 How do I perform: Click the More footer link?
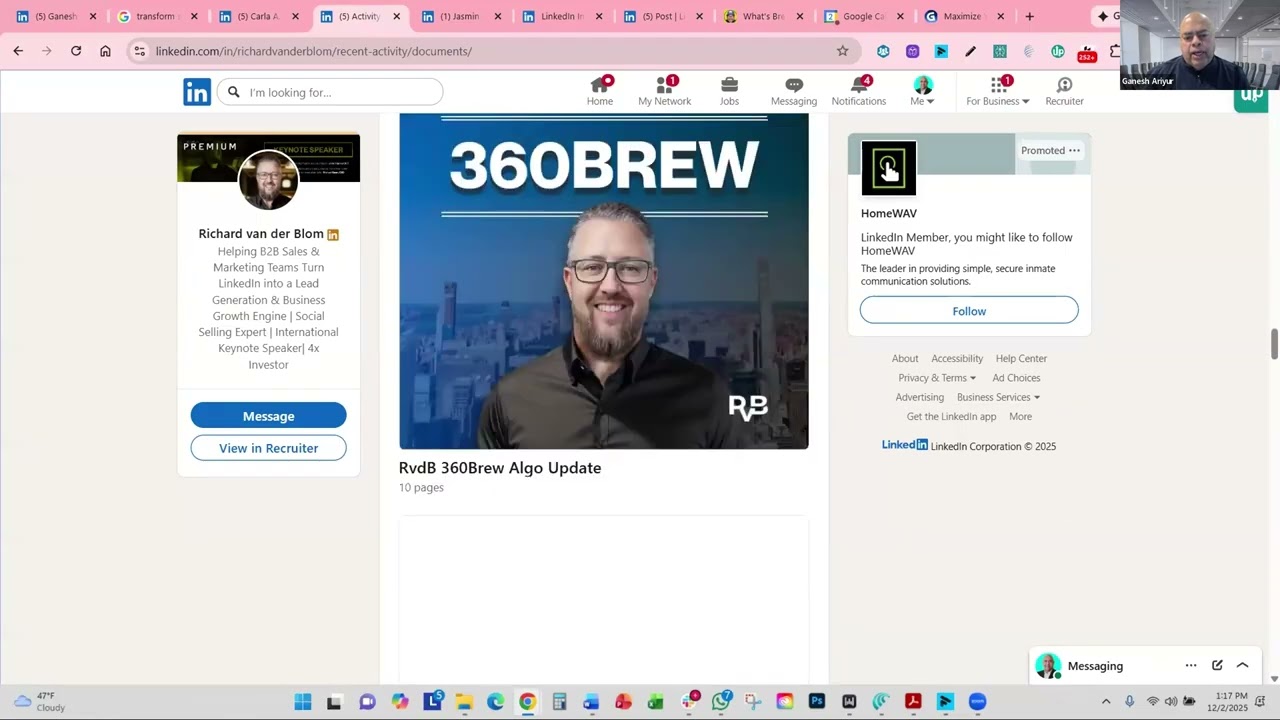point(1020,417)
